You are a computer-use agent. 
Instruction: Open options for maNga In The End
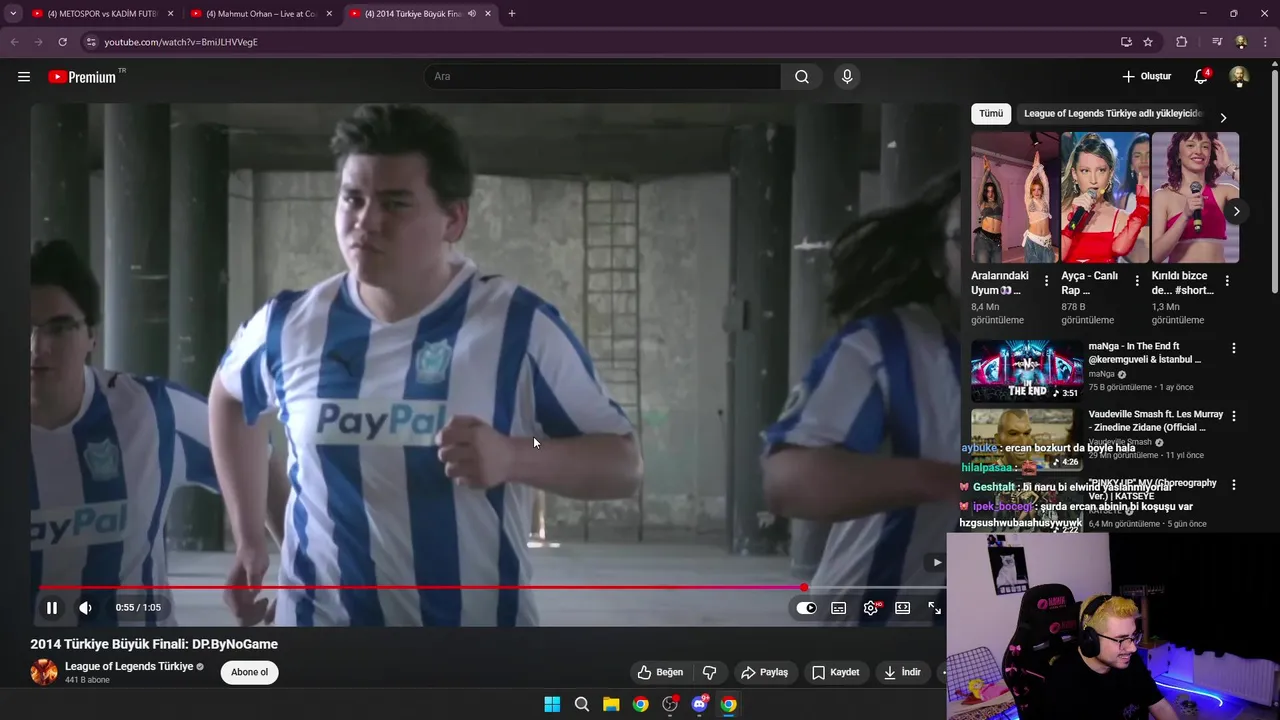1233,348
